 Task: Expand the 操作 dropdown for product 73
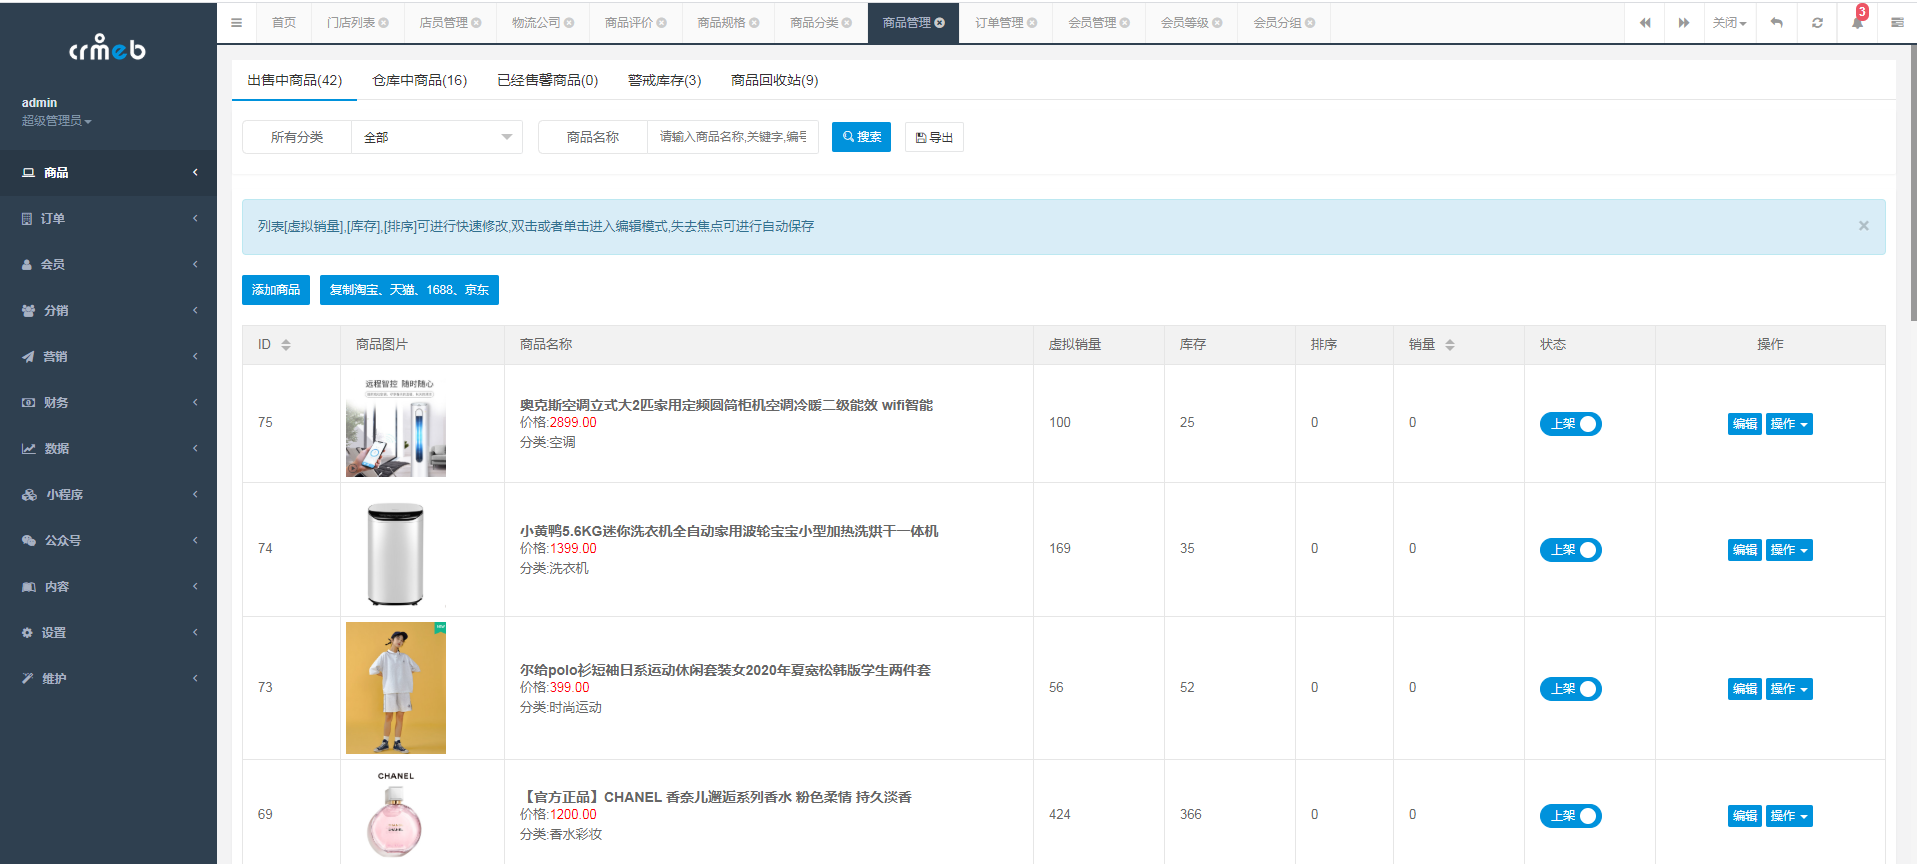[x=1788, y=689]
